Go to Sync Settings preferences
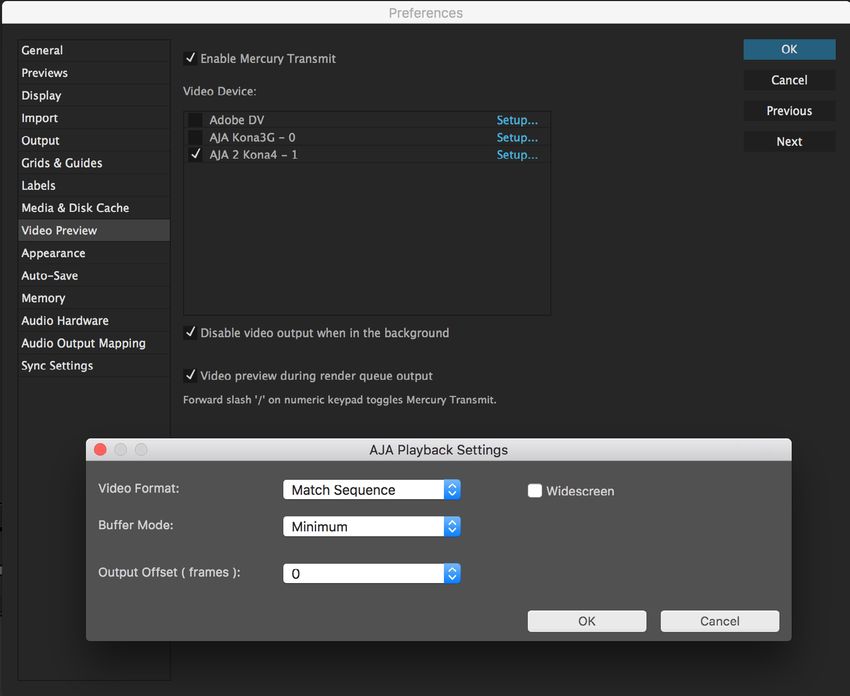 (x=94, y=366)
